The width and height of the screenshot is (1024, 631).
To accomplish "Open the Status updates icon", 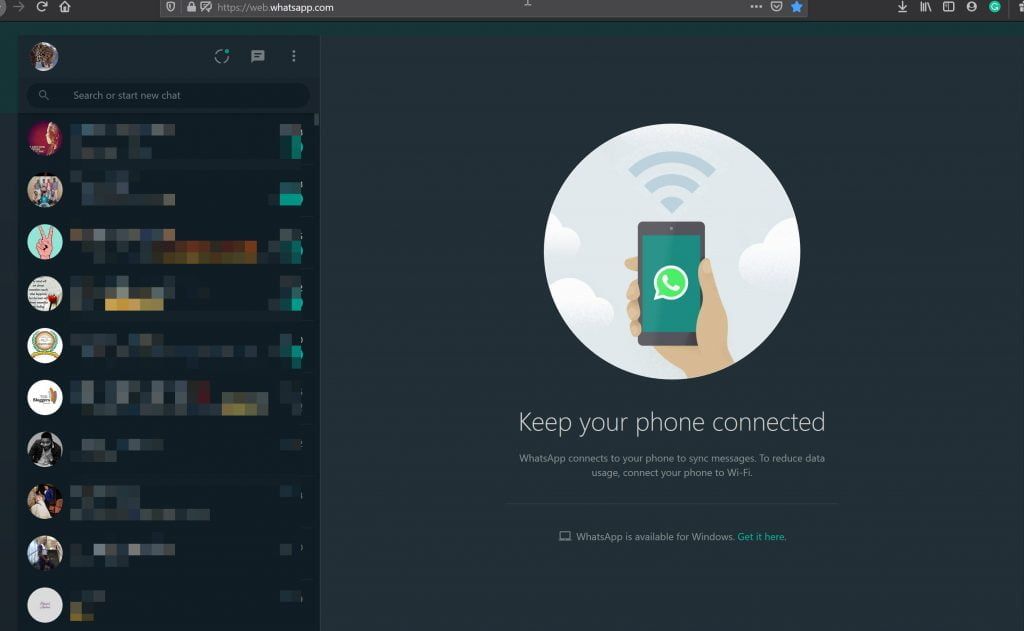I will click(222, 56).
